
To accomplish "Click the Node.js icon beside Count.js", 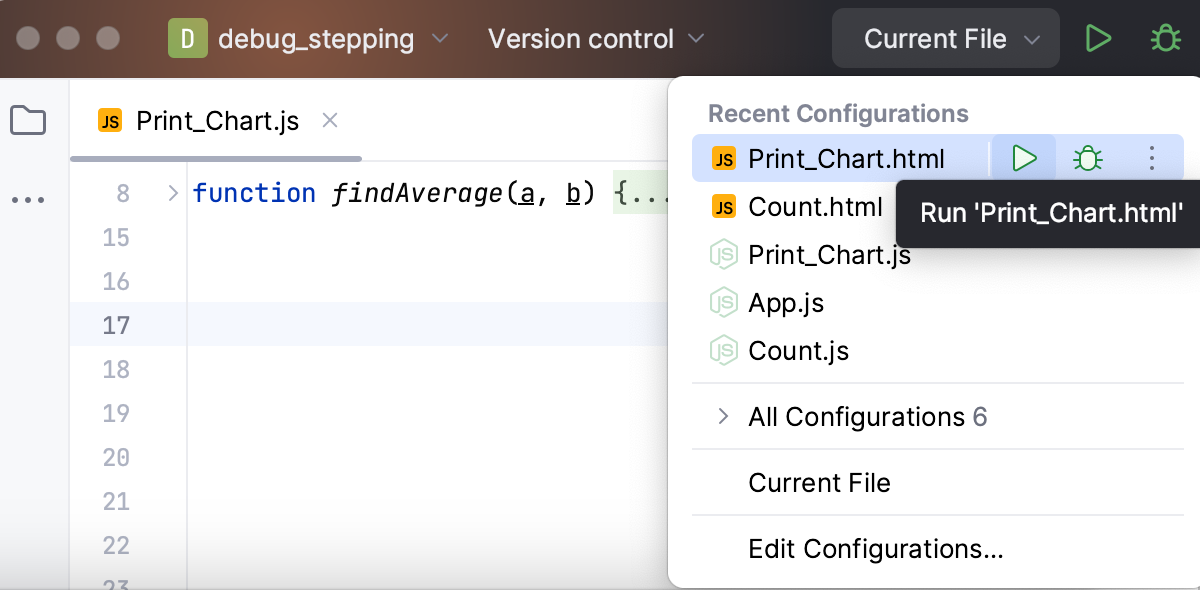I will pos(723,351).
